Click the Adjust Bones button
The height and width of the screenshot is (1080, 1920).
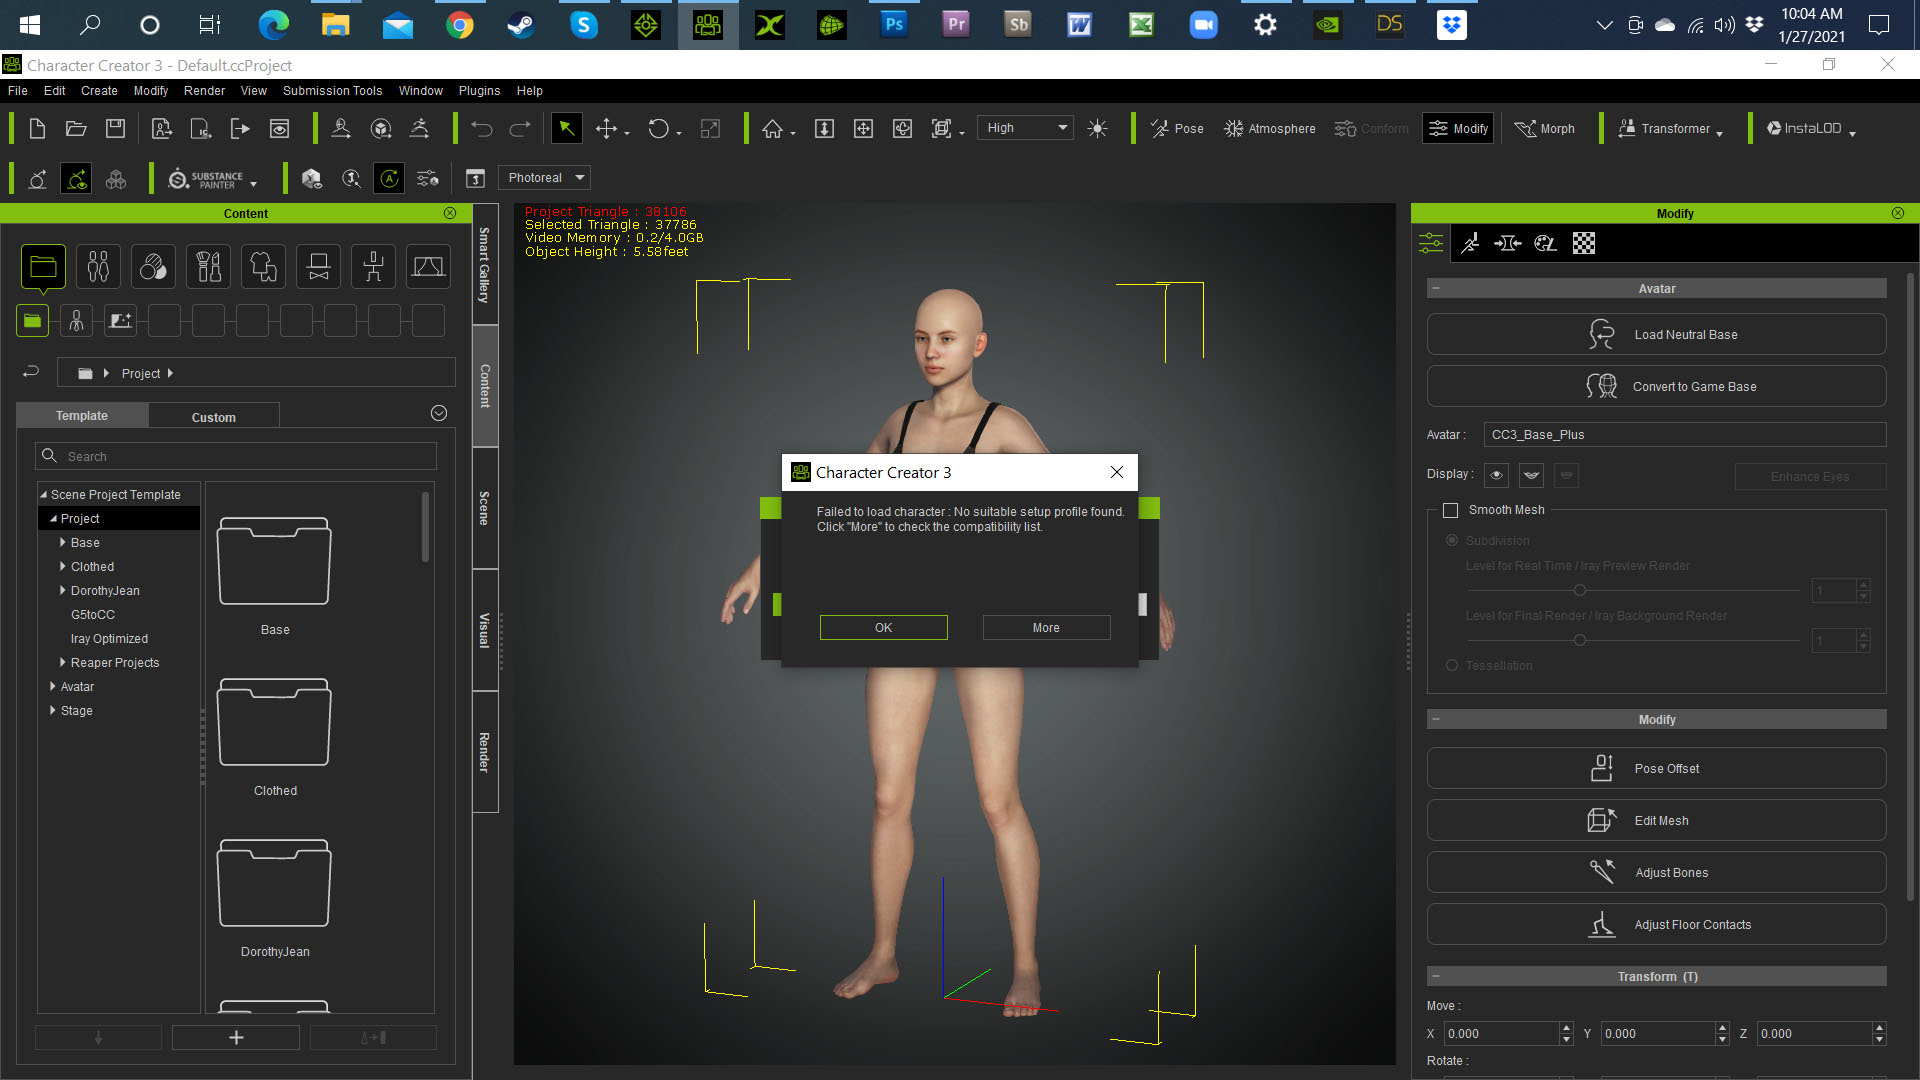click(x=1656, y=872)
